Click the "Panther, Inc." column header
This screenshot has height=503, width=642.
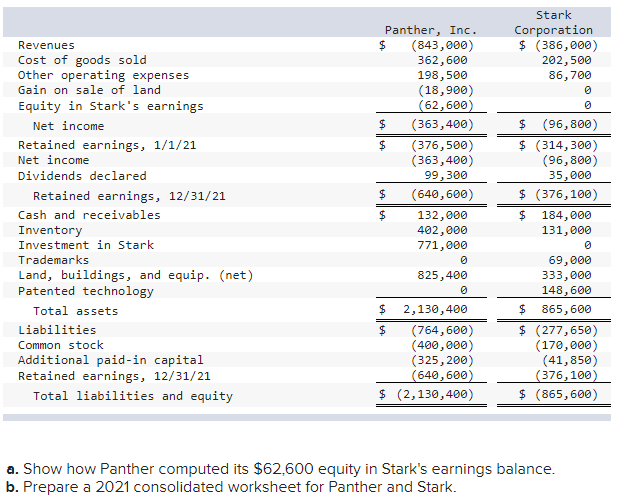click(431, 30)
